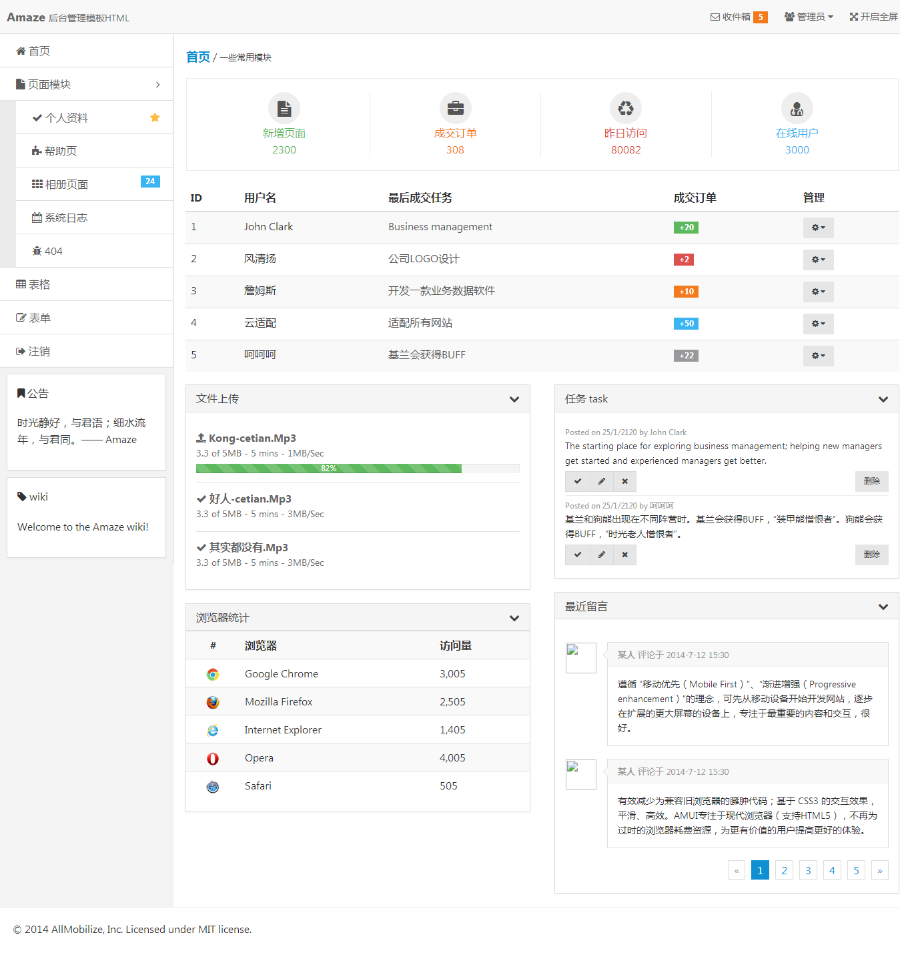Screen dimensions: 900x965
Task: Click 删除 button on John Clark's task
Action: click(x=872, y=481)
